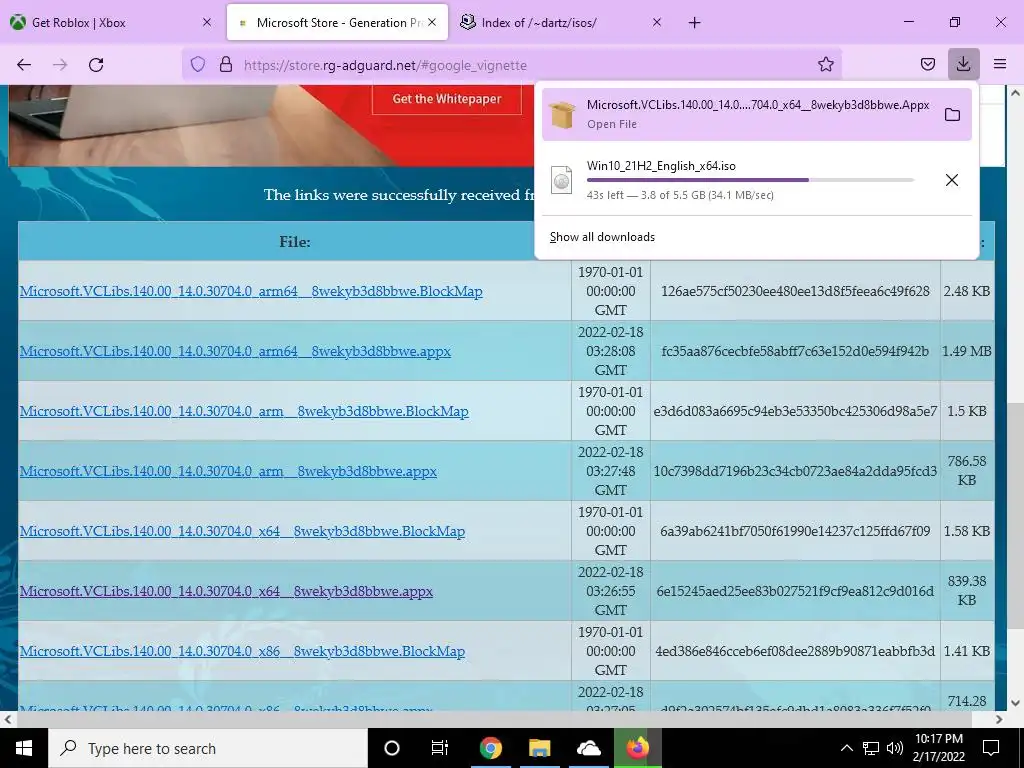1024x768 pixels.
Task: Click the 1.49 MB size cell
Action: tap(967, 351)
